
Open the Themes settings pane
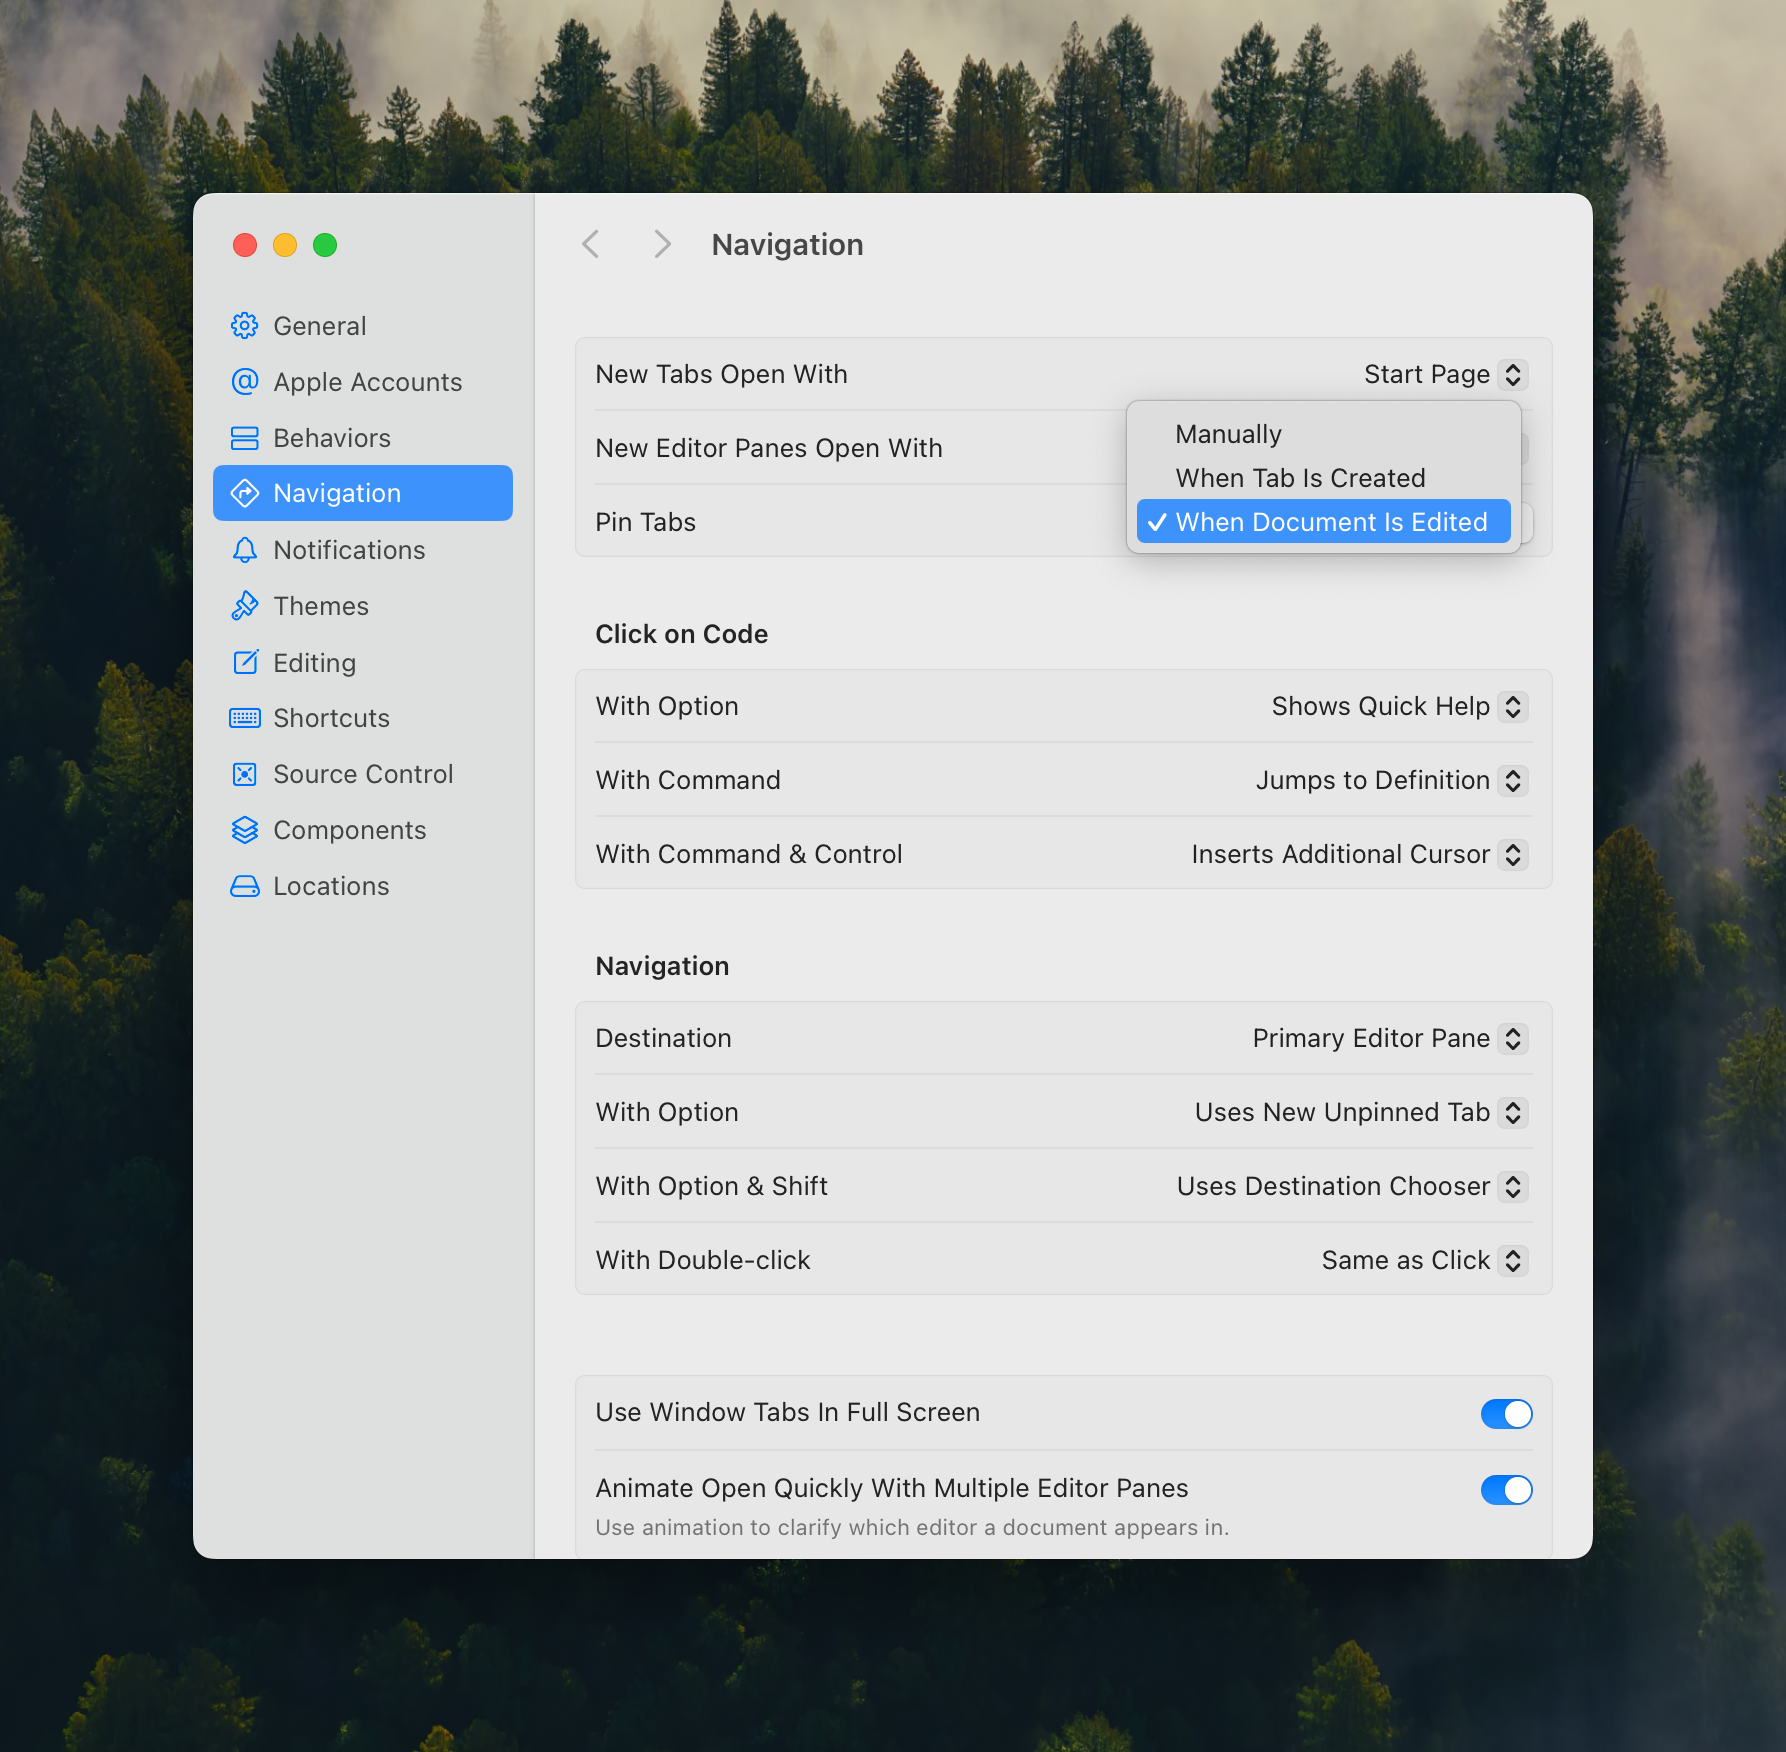coord(363,606)
